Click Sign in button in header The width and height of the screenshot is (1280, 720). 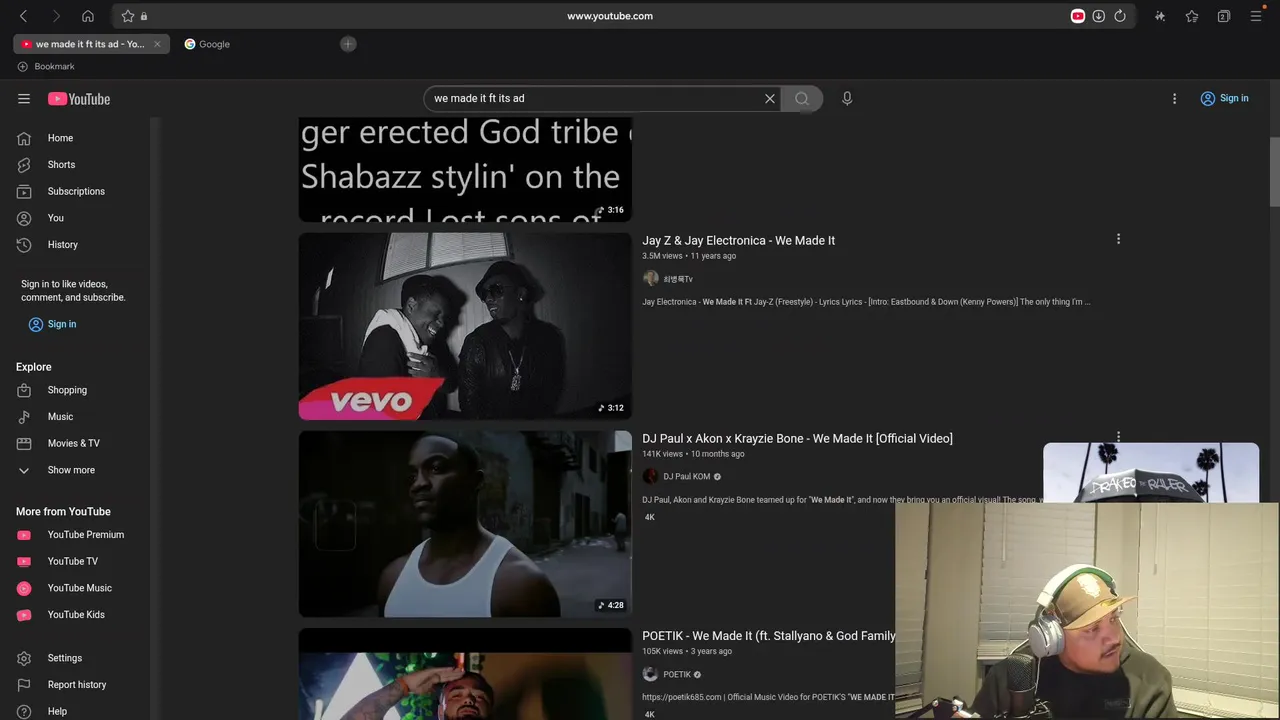1225,99
